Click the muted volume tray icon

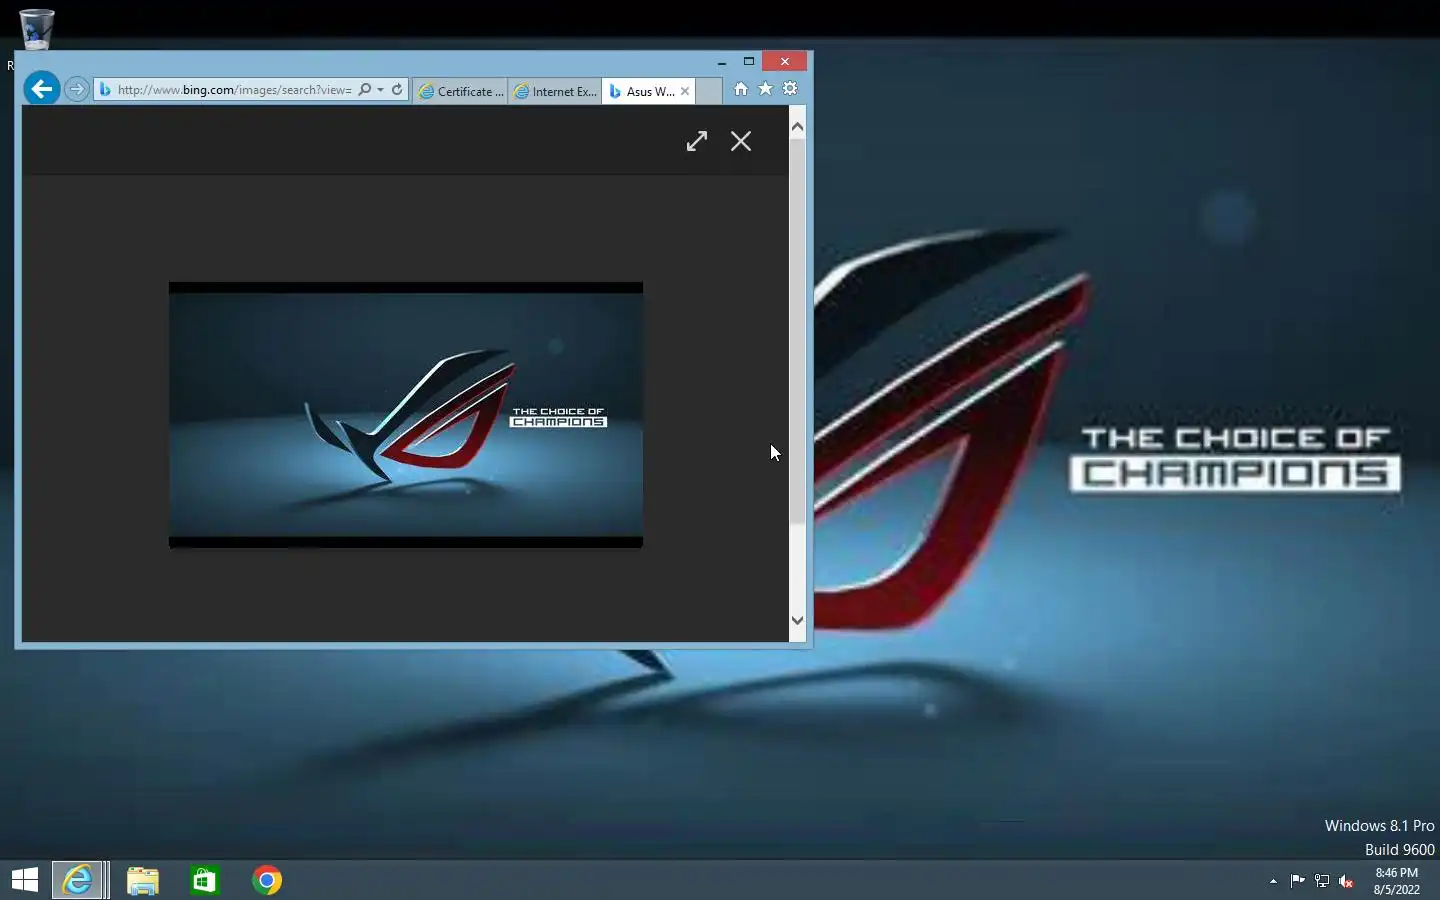pos(1346,881)
